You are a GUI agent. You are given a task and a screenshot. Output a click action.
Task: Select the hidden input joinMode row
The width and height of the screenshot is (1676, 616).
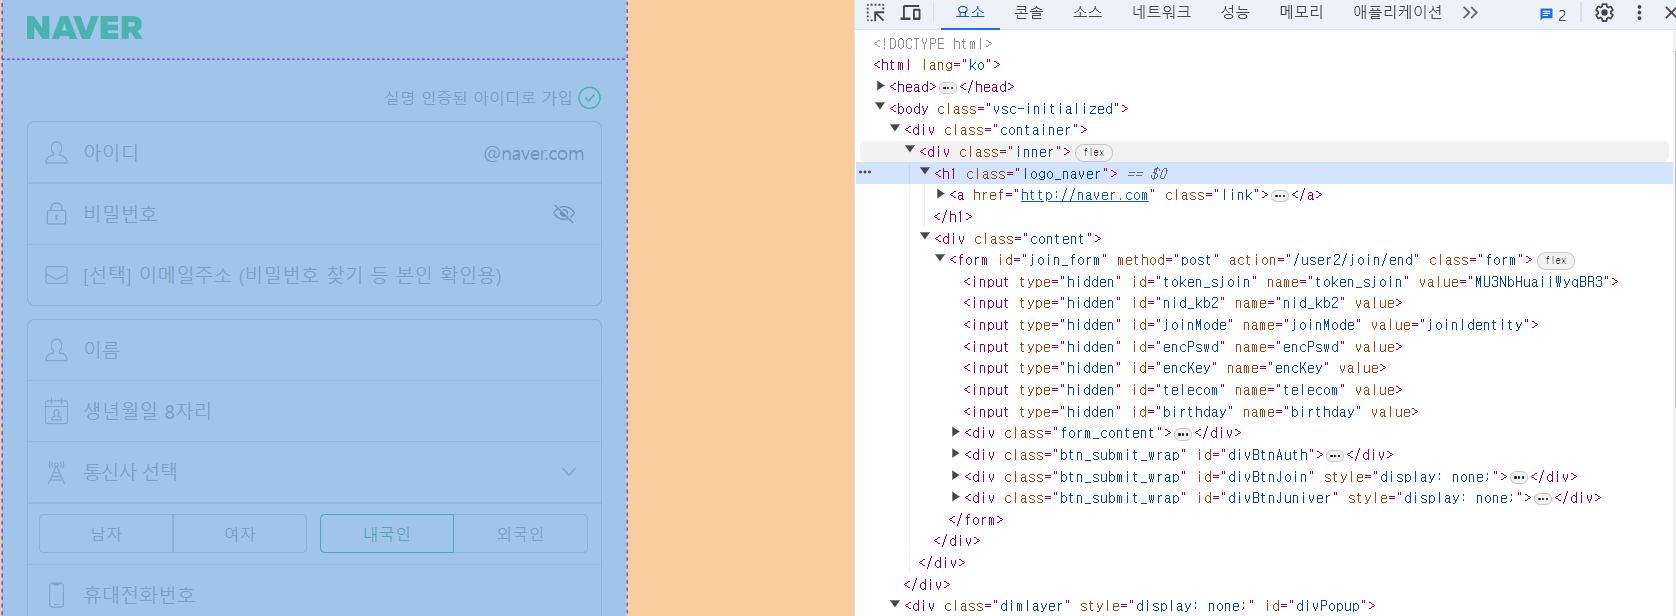point(1251,325)
